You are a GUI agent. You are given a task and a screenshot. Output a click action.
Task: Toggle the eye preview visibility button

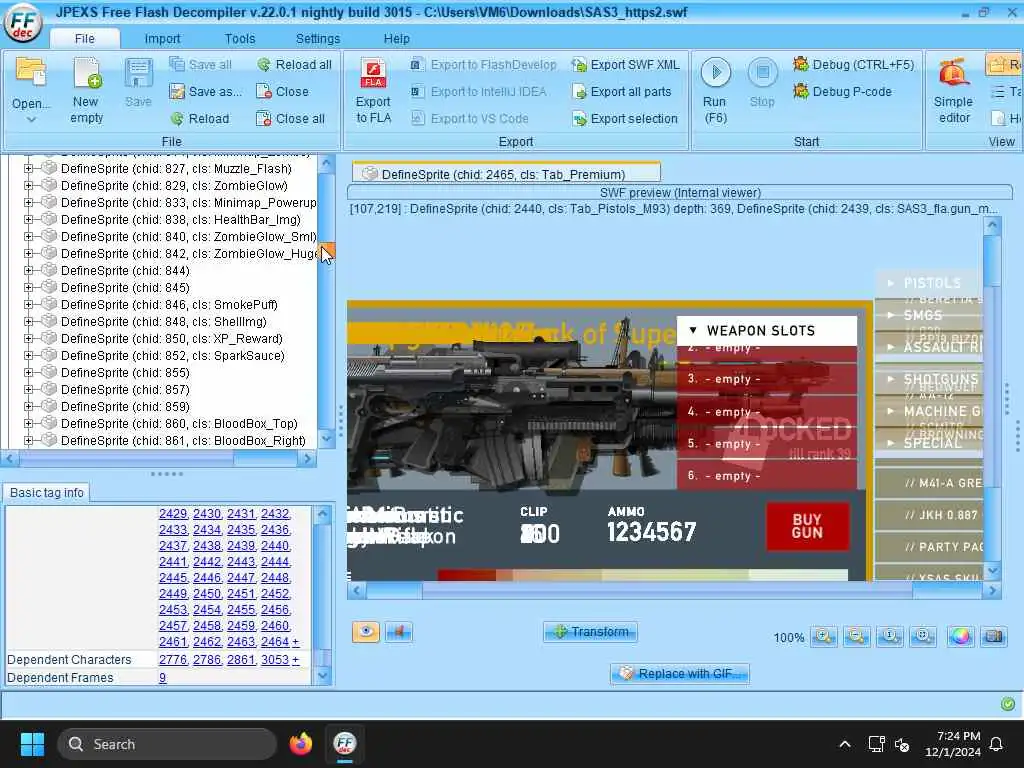pyautogui.click(x=366, y=632)
